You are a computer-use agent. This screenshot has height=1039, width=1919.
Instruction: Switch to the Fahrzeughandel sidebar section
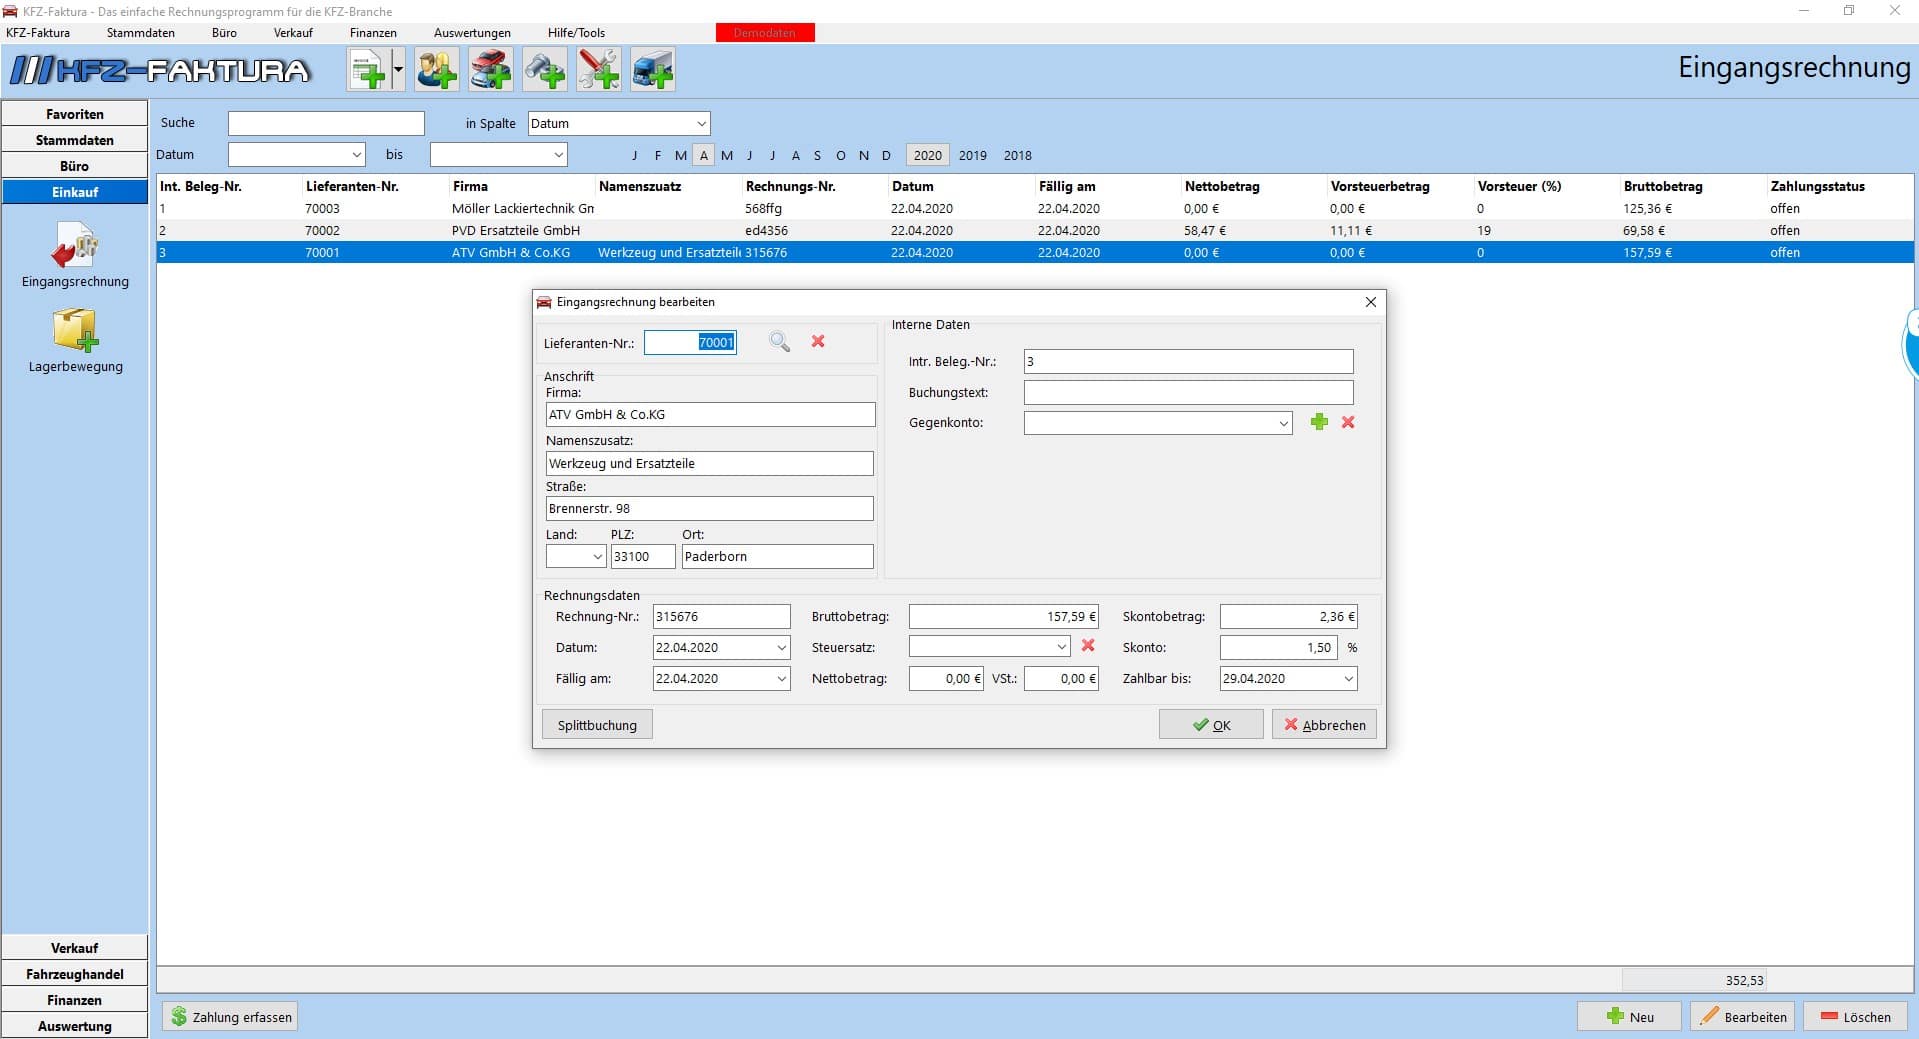(75, 974)
